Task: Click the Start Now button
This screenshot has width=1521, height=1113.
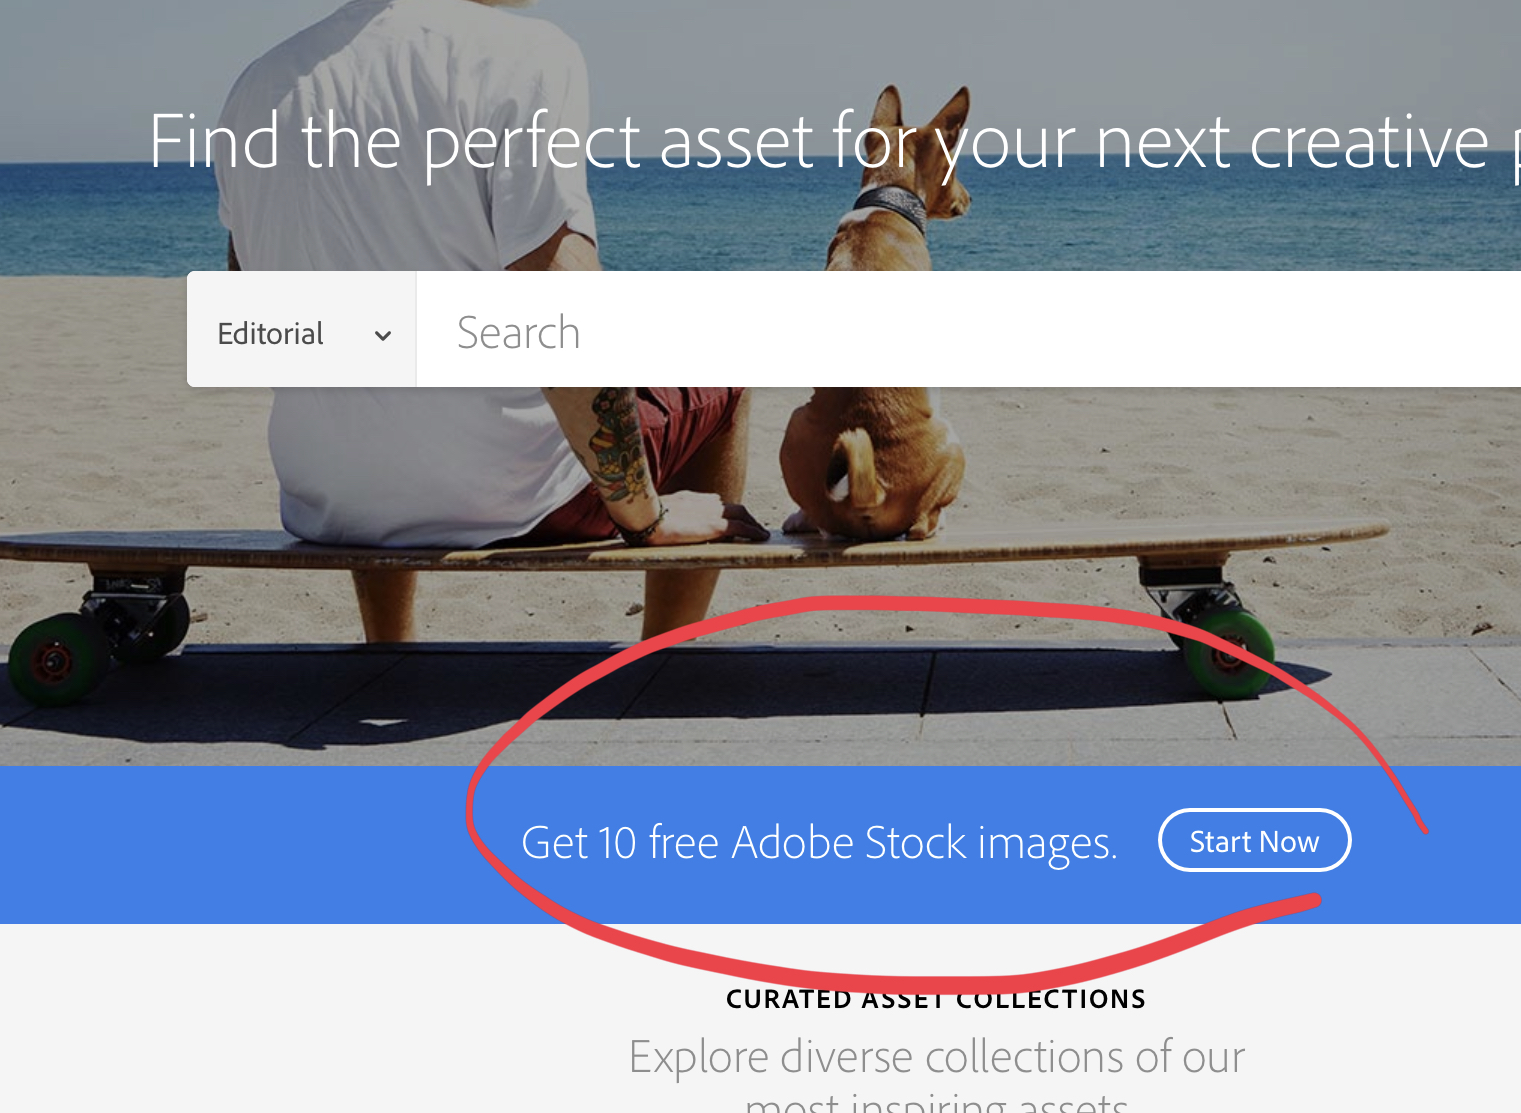Action: (x=1254, y=841)
